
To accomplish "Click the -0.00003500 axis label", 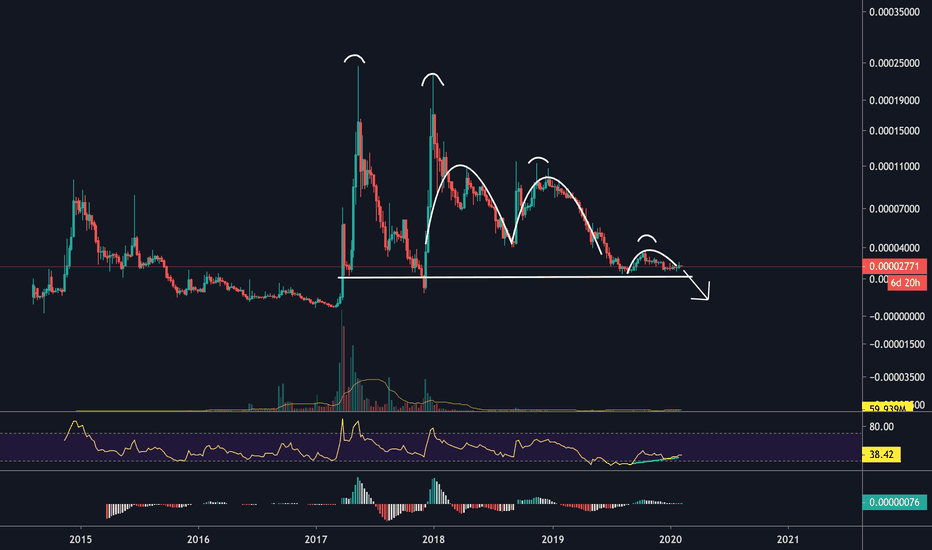I will pyautogui.click(x=896, y=377).
